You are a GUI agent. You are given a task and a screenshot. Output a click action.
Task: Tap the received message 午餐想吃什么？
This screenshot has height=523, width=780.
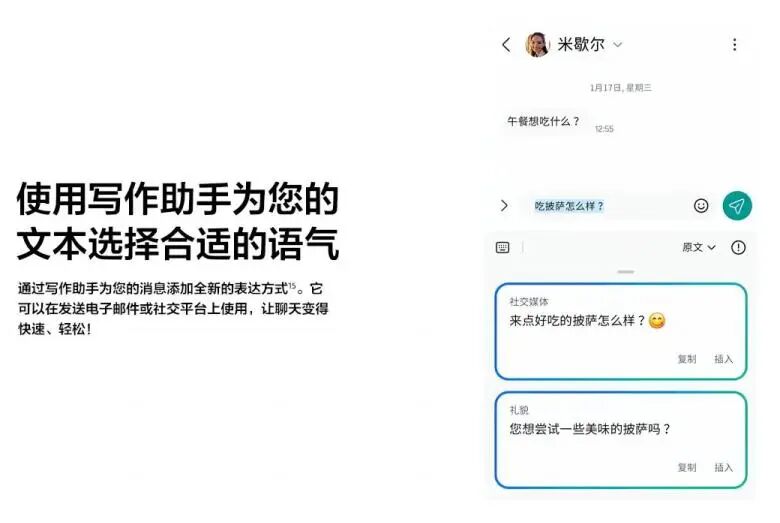[543, 121]
